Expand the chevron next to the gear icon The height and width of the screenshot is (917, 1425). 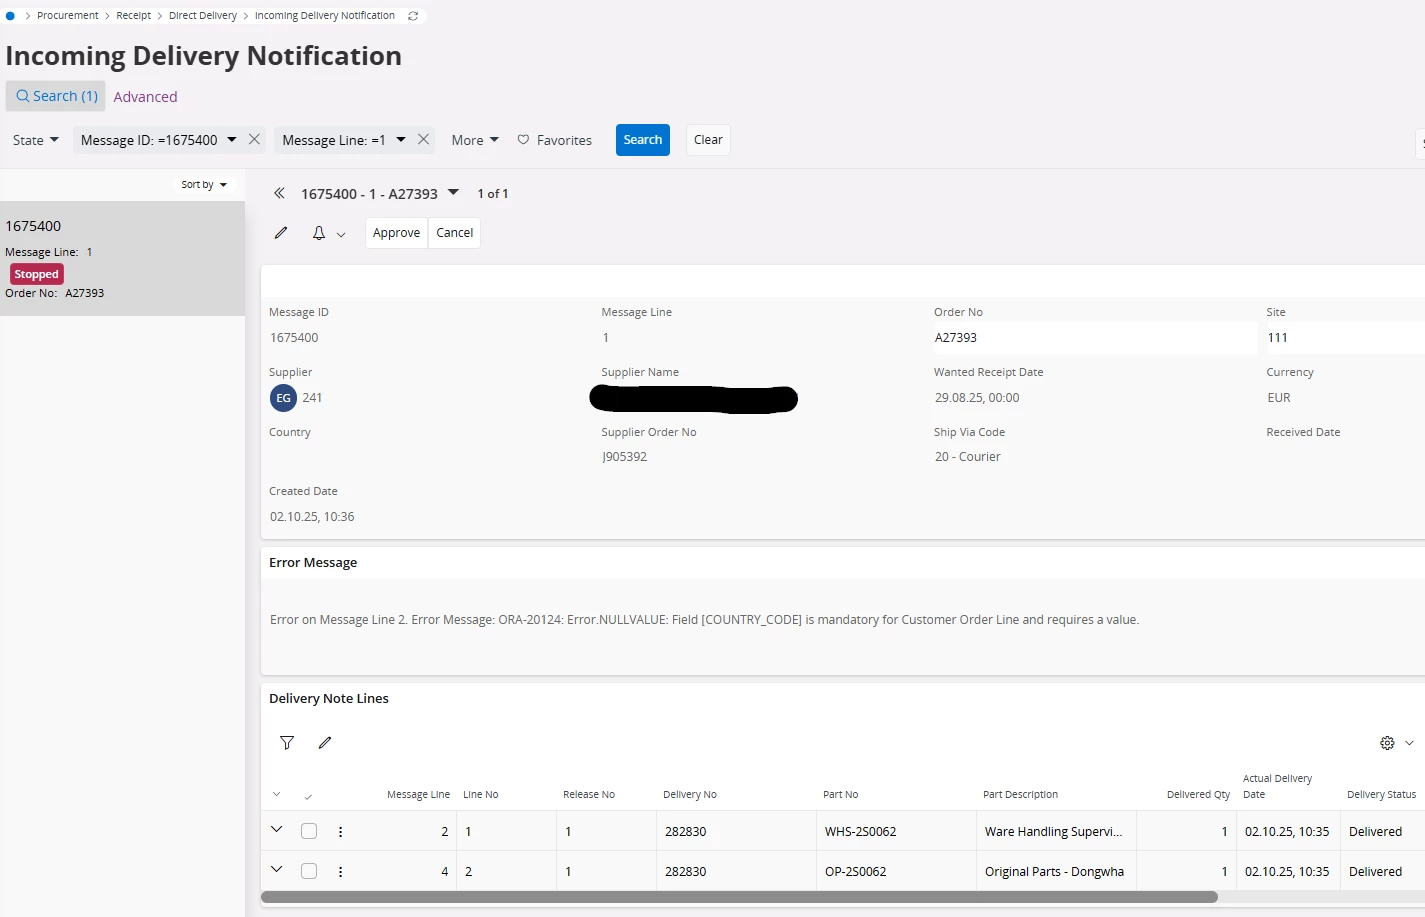point(1409,743)
